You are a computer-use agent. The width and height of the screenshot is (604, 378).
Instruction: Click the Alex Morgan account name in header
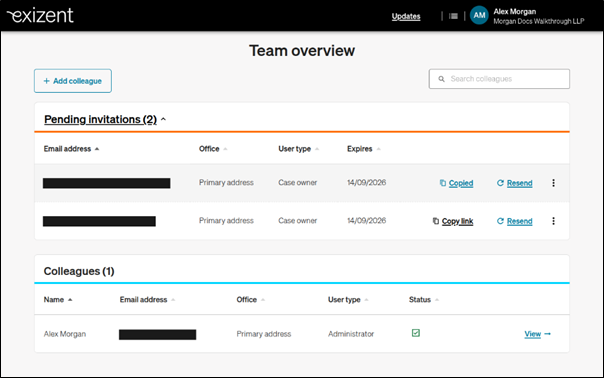click(x=515, y=12)
